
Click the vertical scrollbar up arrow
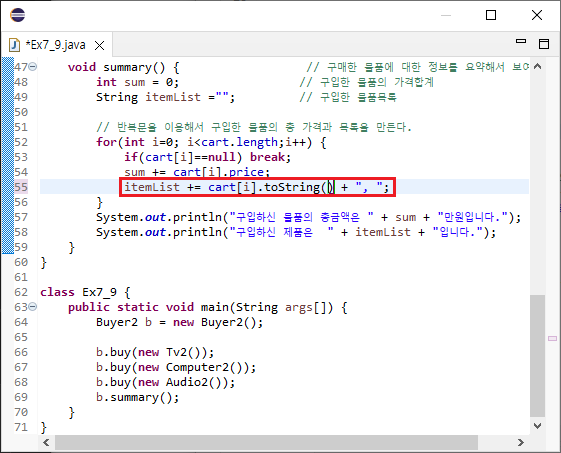point(537,67)
